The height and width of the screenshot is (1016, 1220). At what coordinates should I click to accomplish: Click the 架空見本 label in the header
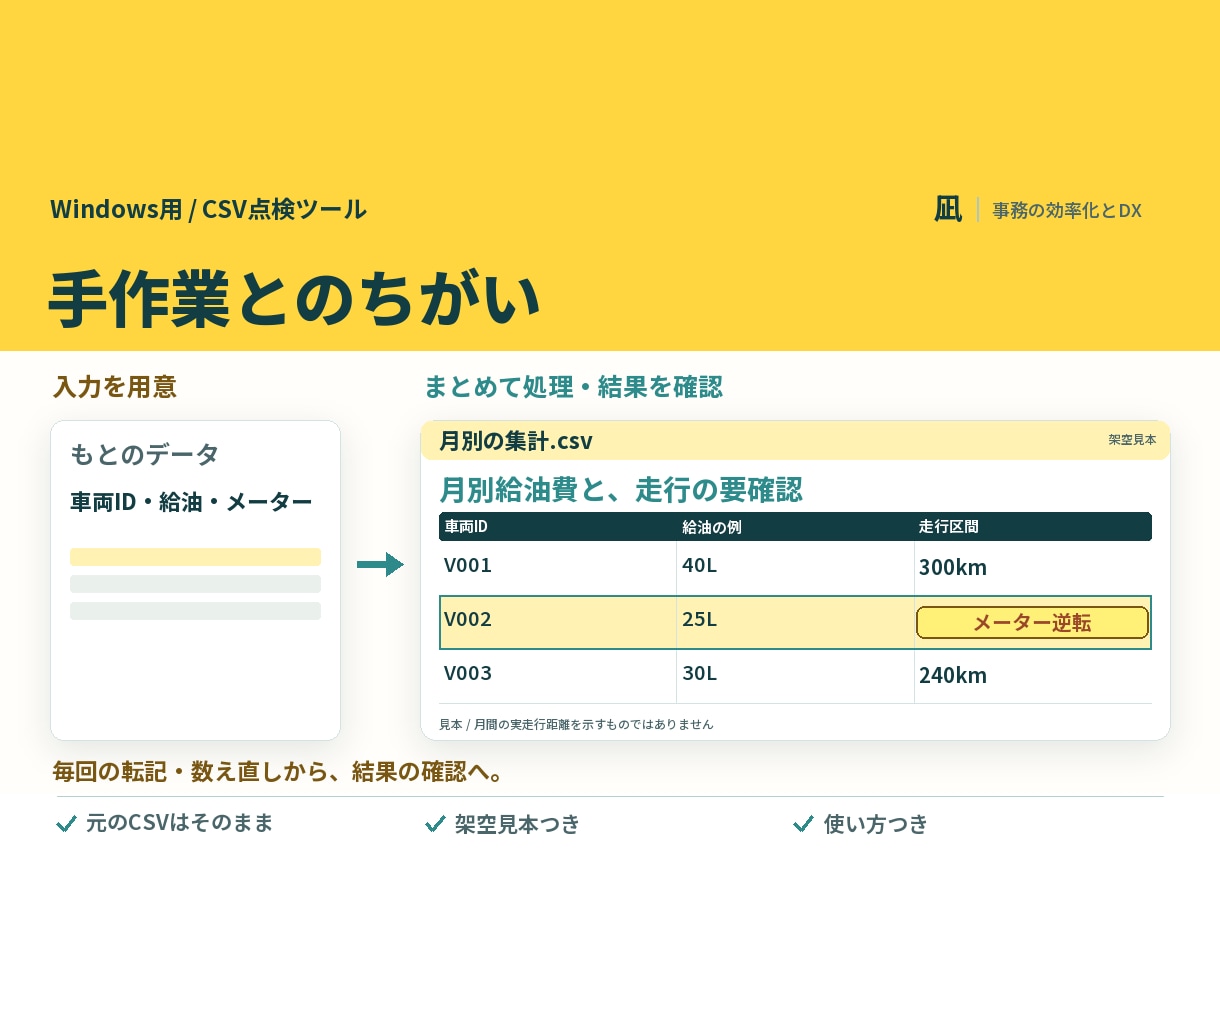point(1132,440)
